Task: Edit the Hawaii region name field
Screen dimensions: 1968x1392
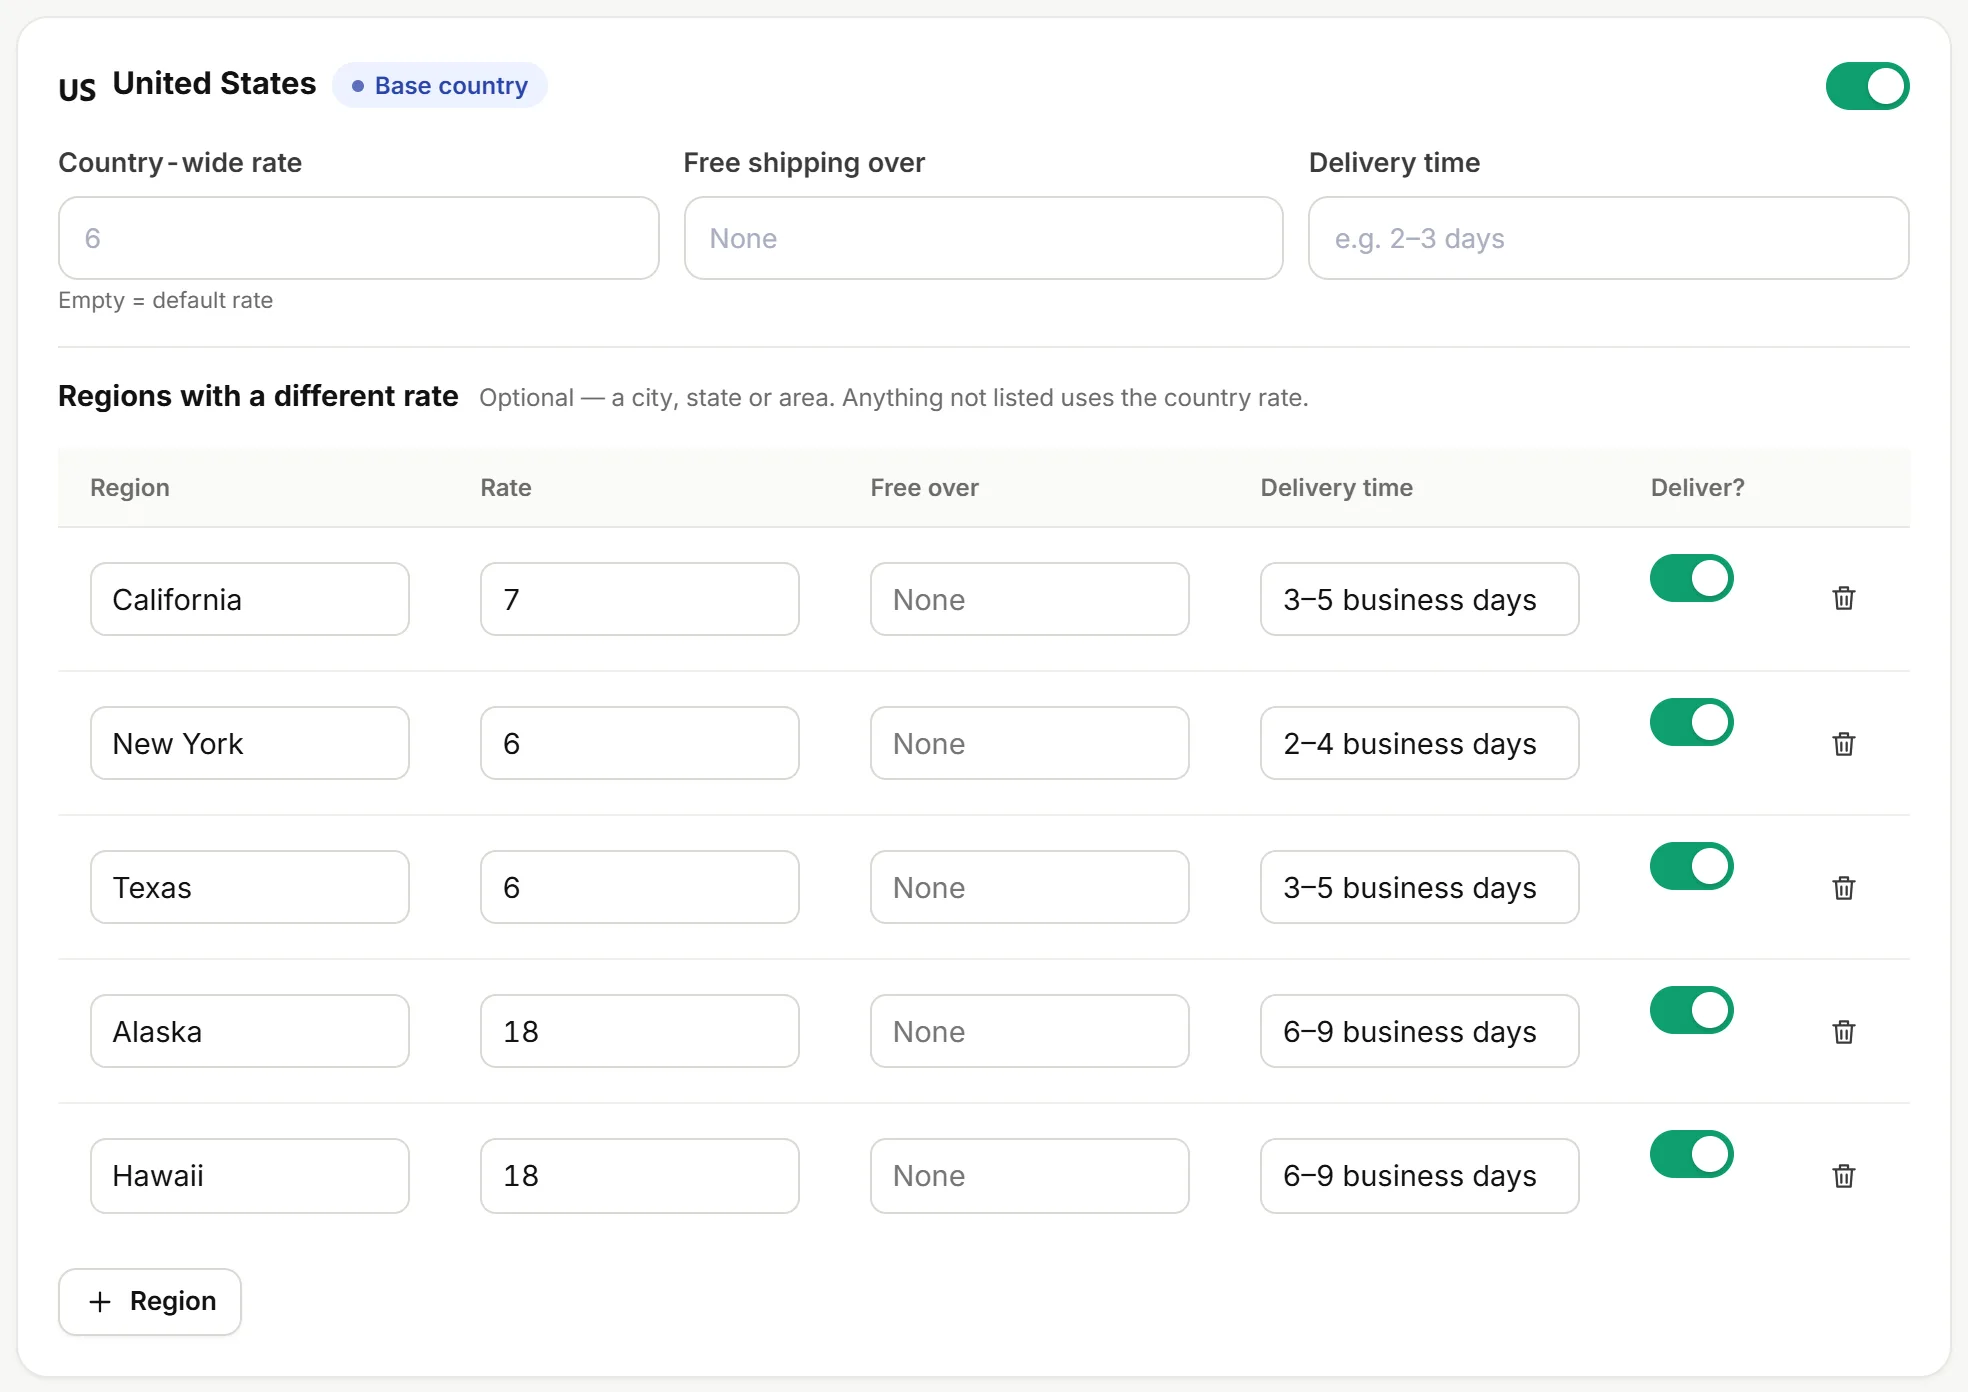Action: [x=250, y=1176]
